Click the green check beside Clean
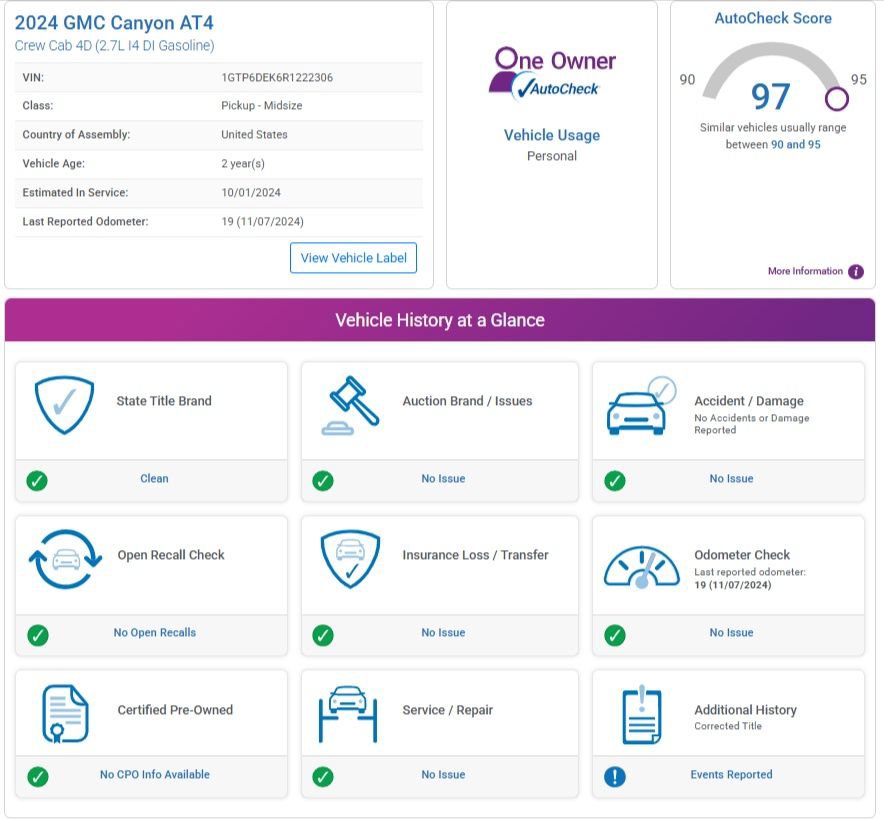The height and width of the screenshot is (820, 884). tap(37, 480)
